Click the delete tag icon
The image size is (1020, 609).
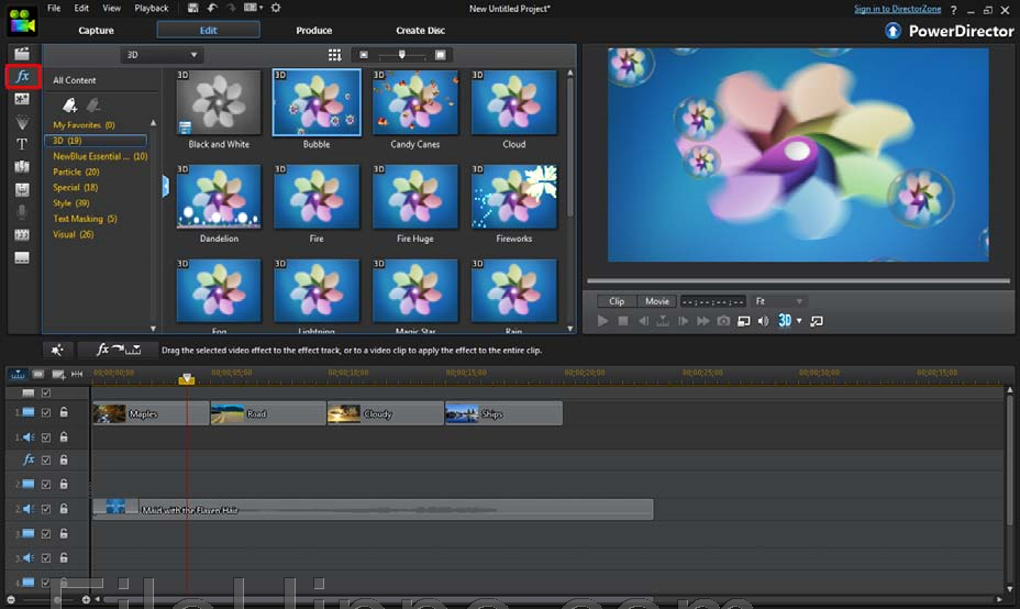pyautogui.click(x=94, y=104)
